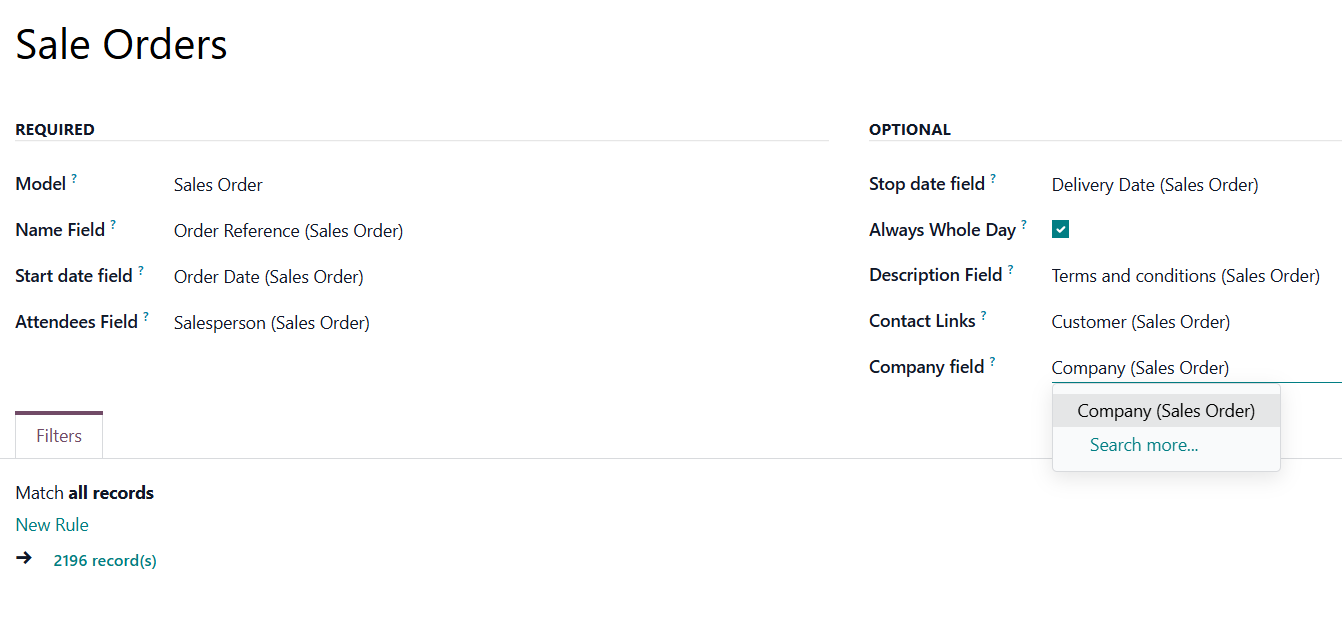Switch to the Filters tab
Screen dimensions: 1342x636
[59, 436]
